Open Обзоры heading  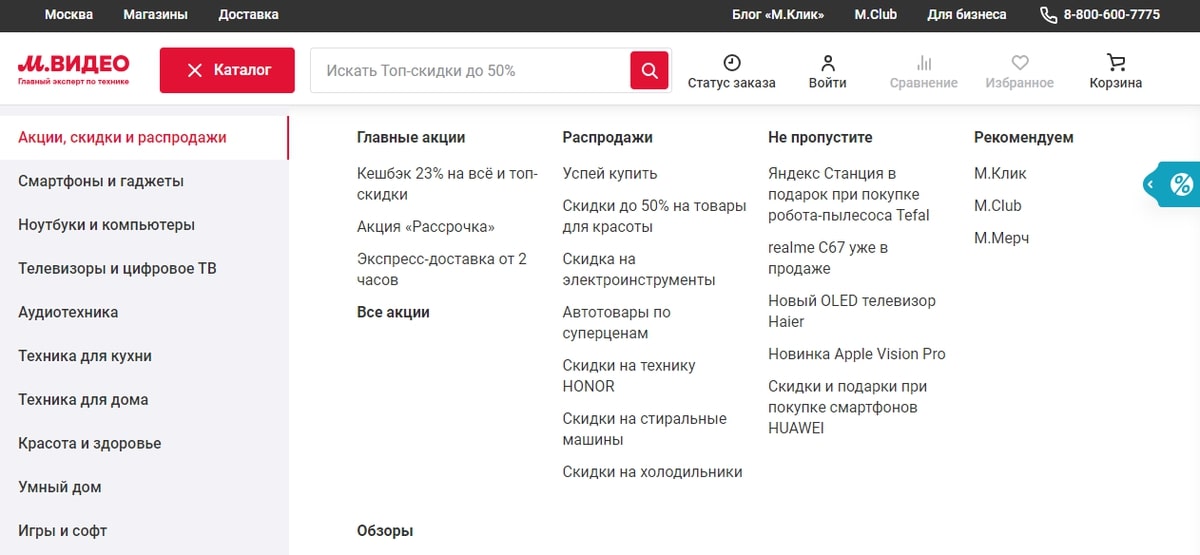click(385, 531)
